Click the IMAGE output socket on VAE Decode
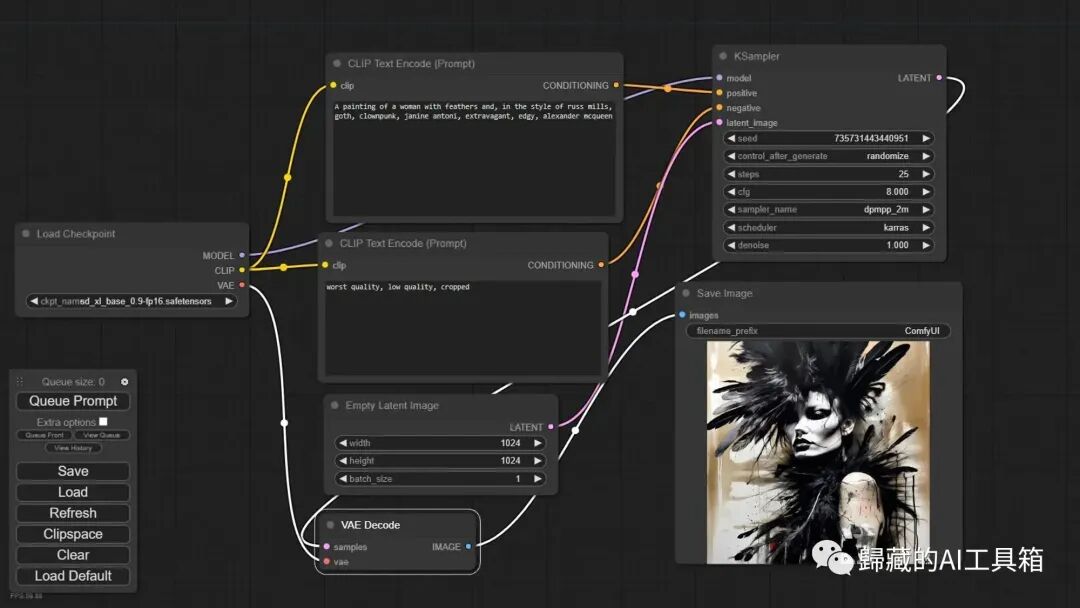This screenshot has height=608, width=1080. [468, 547]
